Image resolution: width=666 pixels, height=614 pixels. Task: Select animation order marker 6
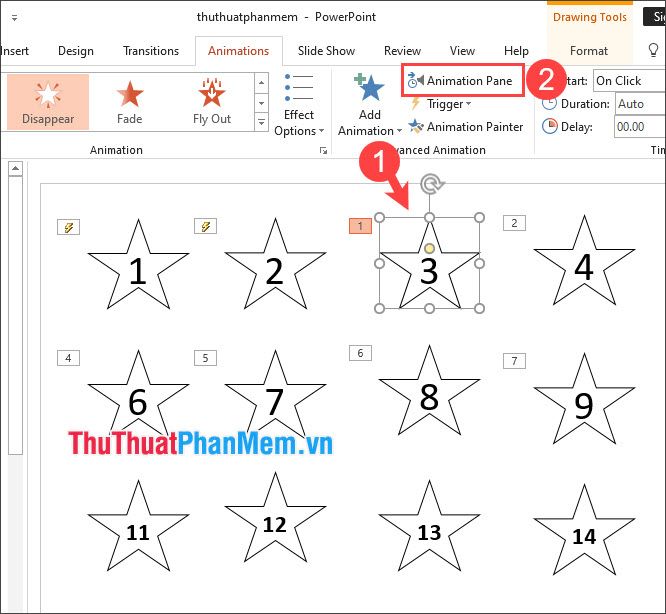359,353
